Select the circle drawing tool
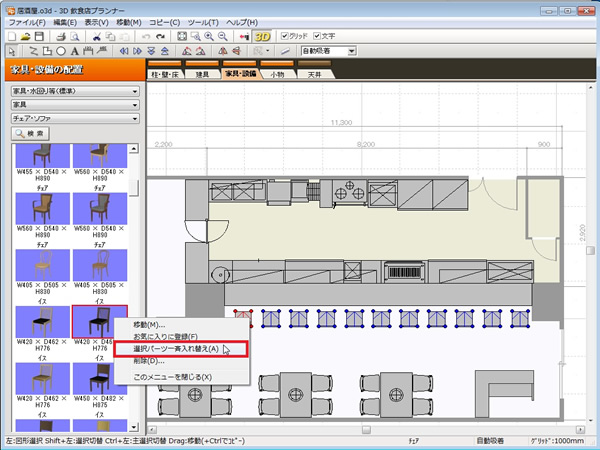This screenshot has width=600, height=450. (x=60, y=50)
